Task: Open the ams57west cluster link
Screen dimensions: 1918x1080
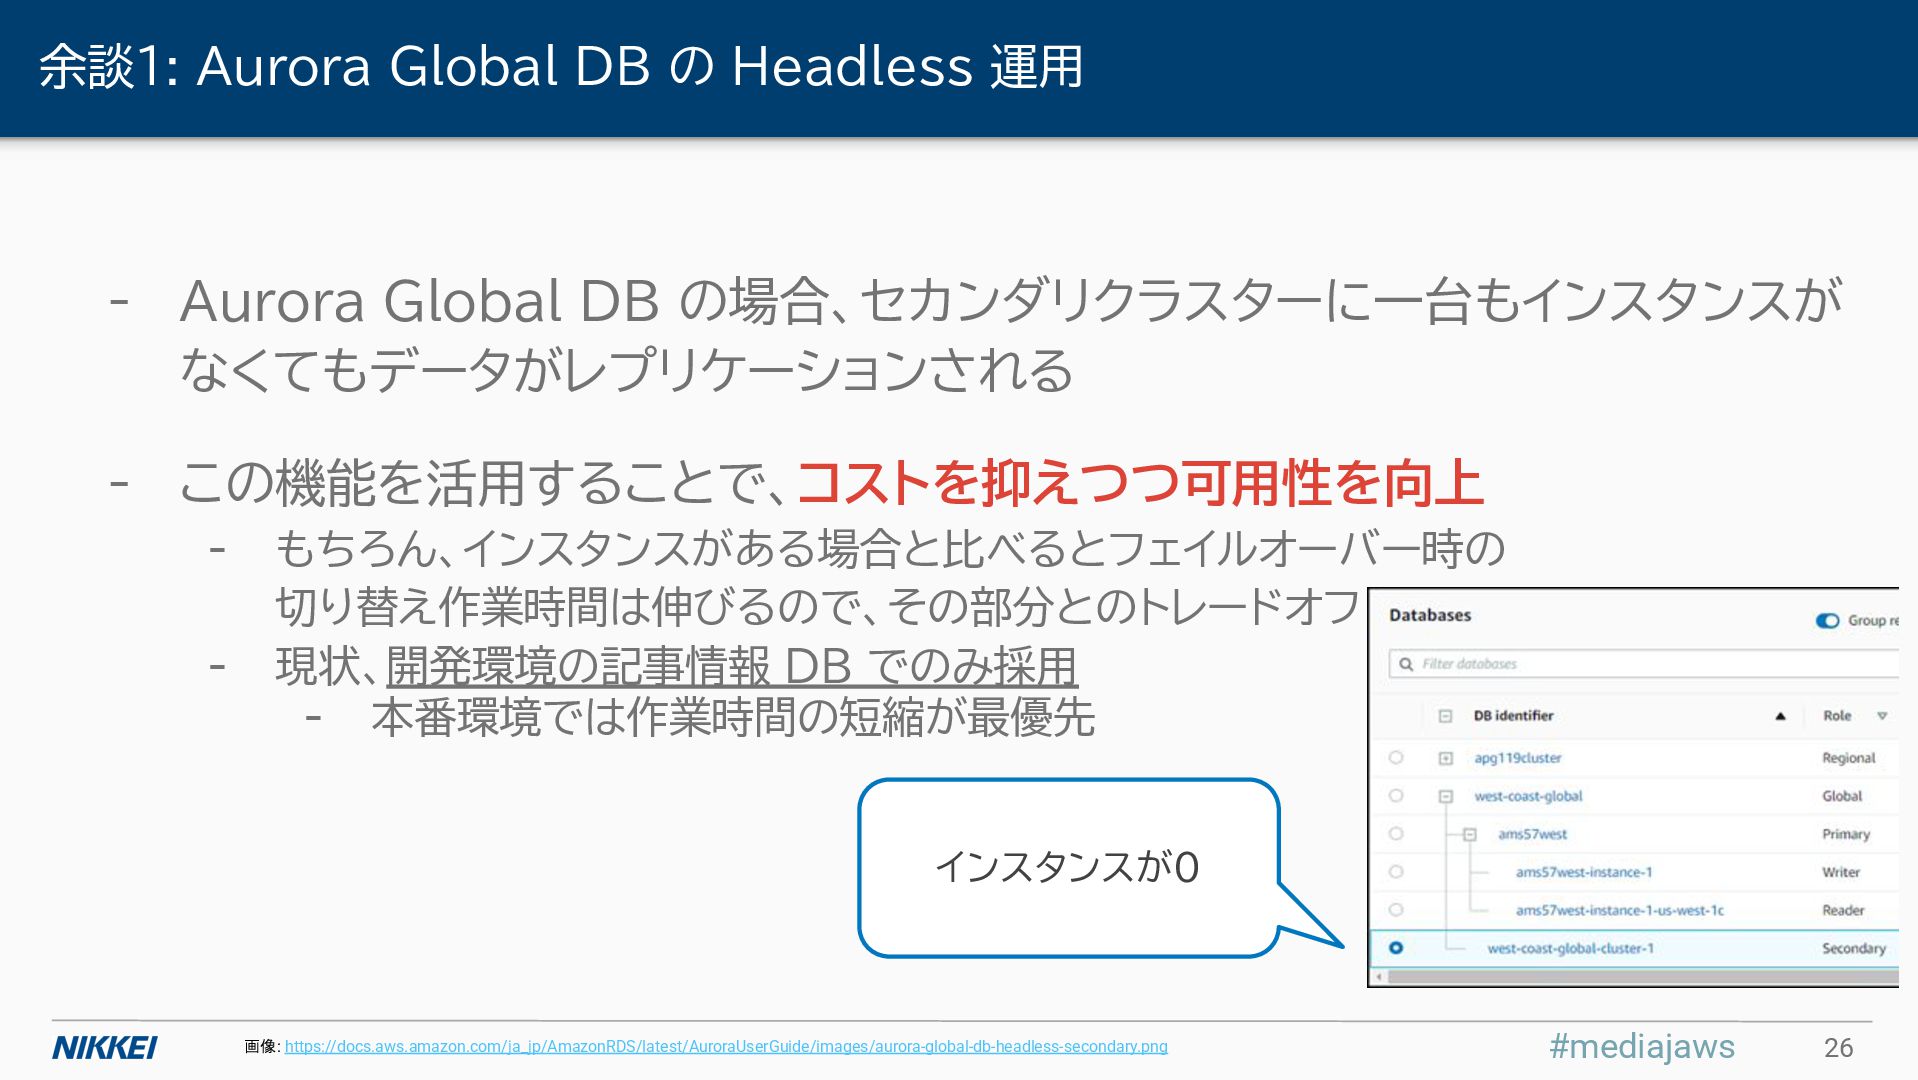Action: click(1532, 834)
